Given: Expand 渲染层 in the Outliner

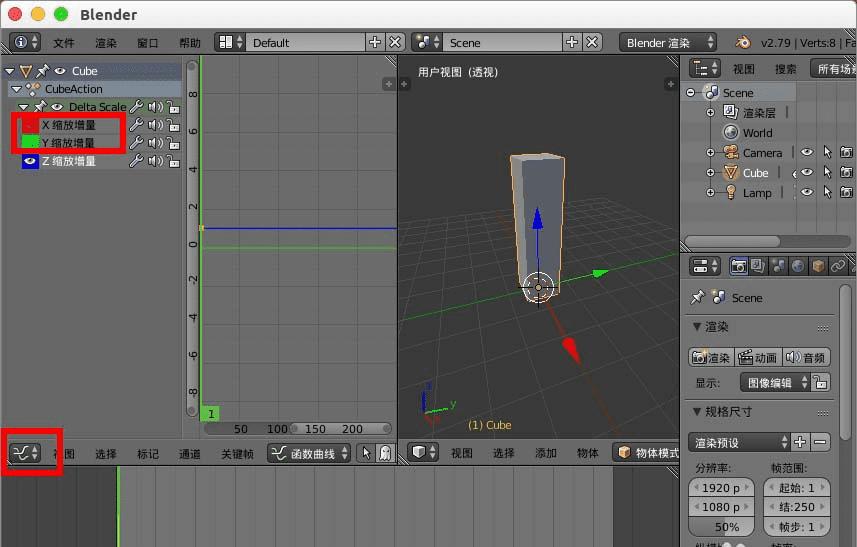Looking at the screenshot, I should tap(711, 113).
